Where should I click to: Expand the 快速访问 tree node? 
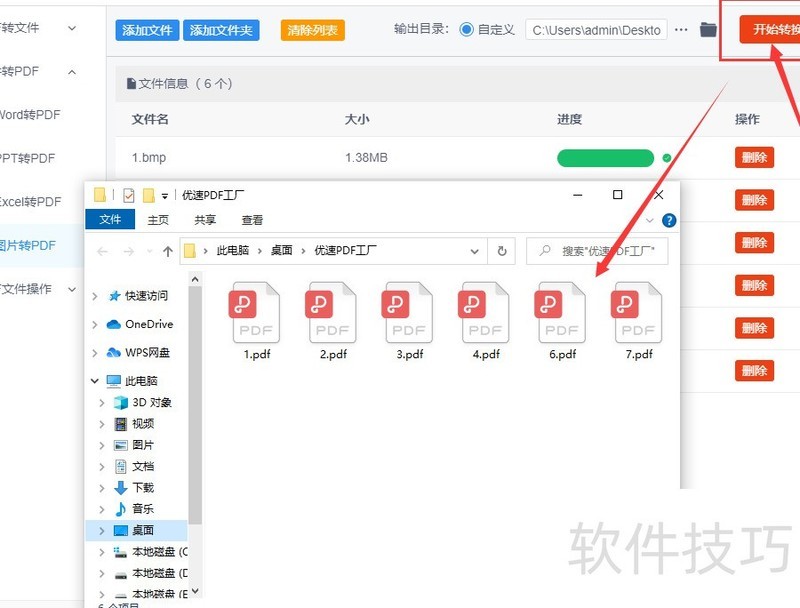[95, 296]
